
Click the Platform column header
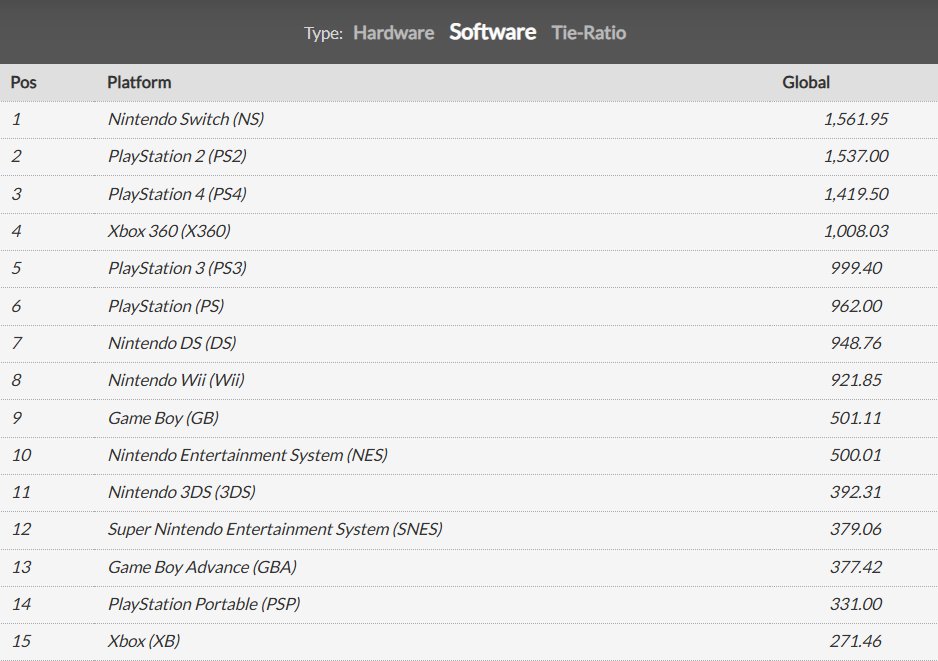pyautogui.click(x=139, y=82)
